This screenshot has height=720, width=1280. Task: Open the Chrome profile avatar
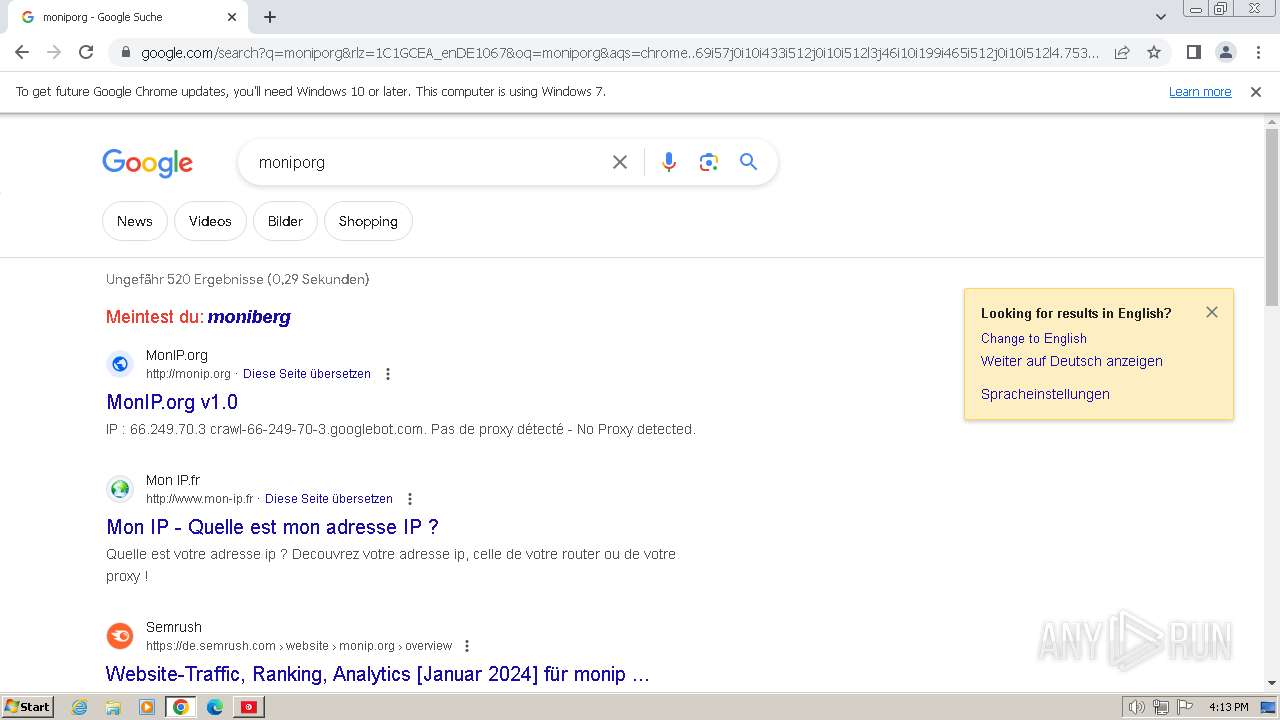[1225, 52]
